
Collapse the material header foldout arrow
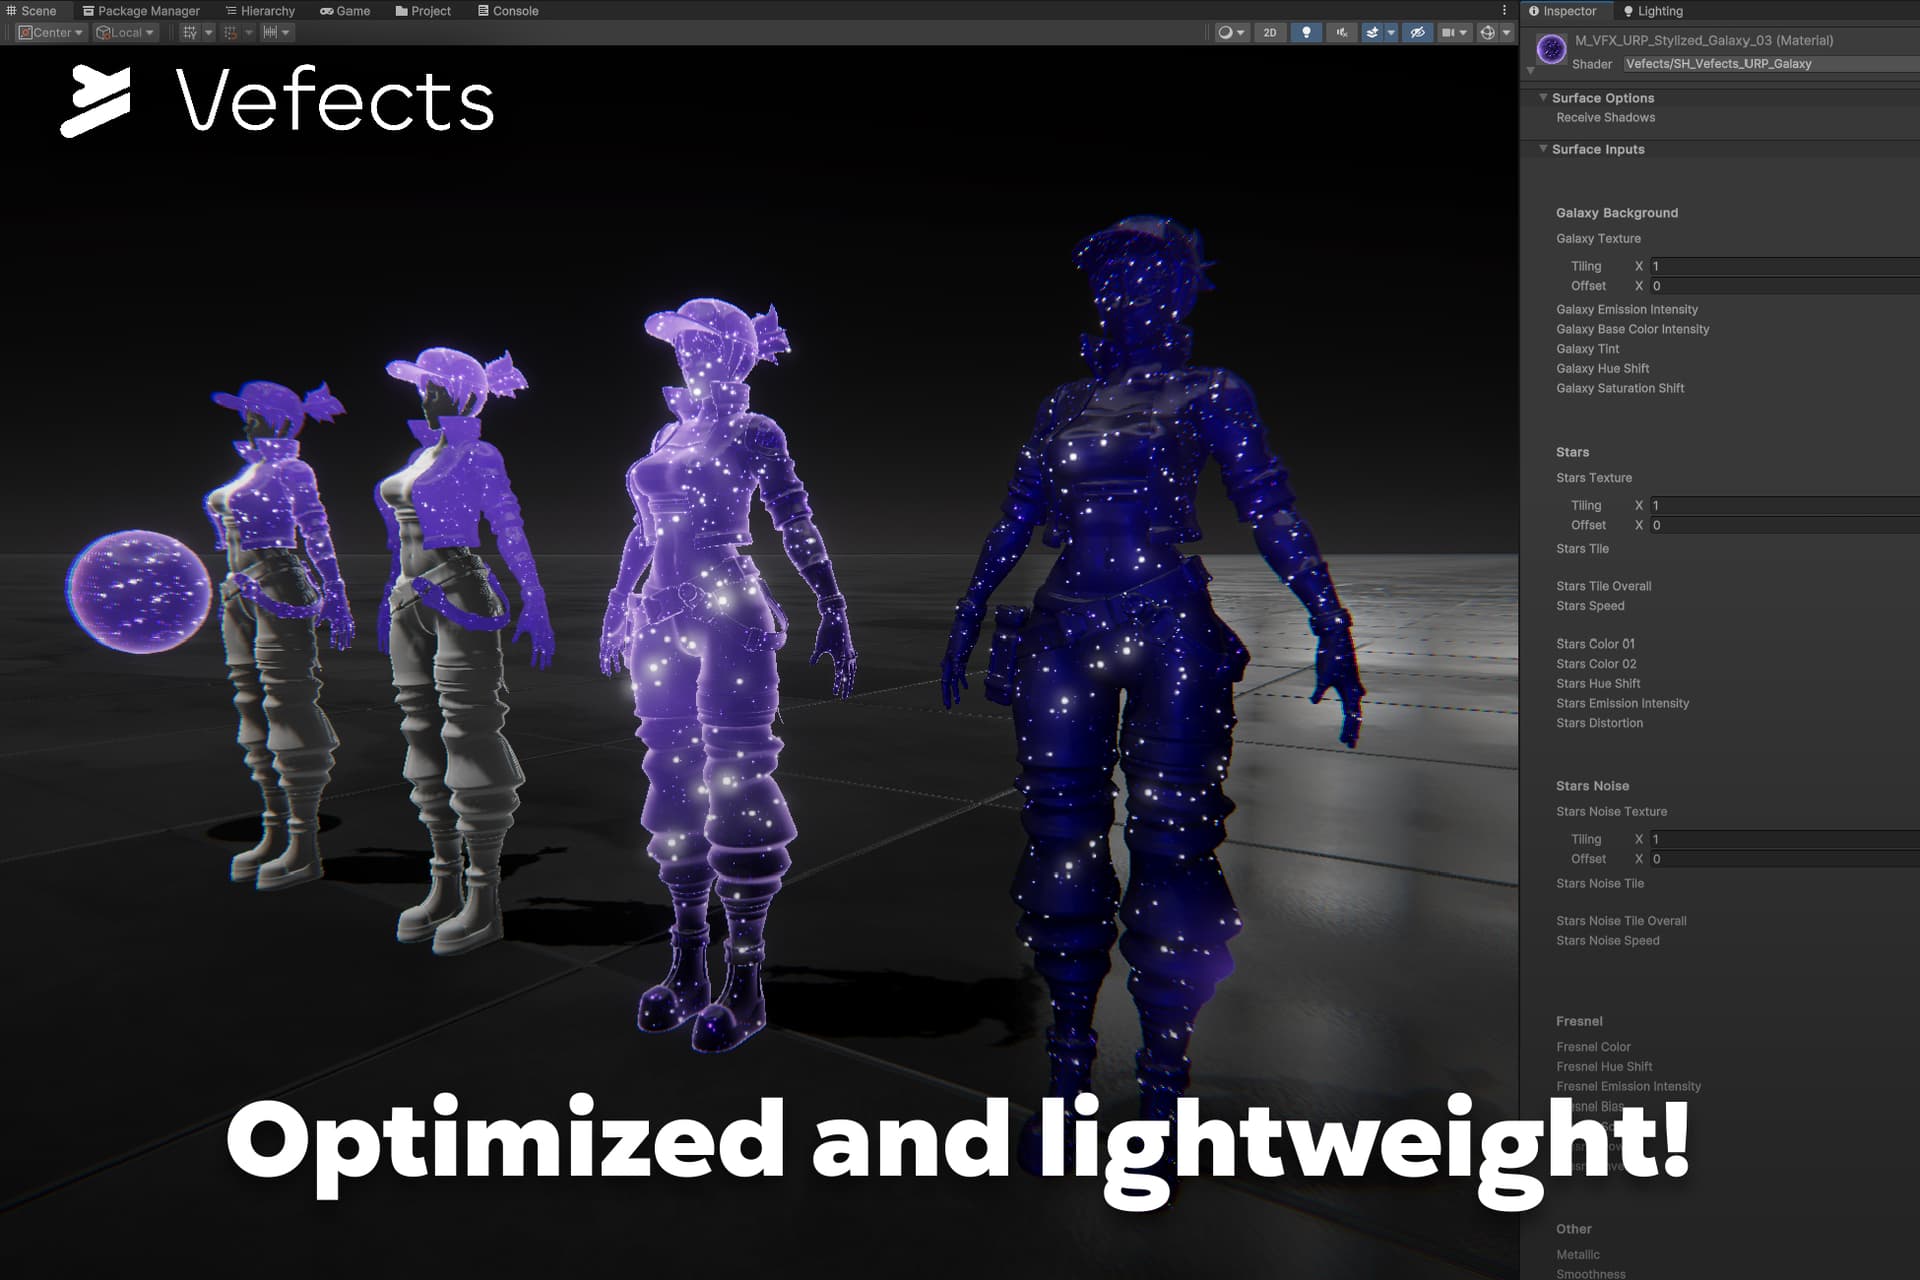[x=1530, y=71]
